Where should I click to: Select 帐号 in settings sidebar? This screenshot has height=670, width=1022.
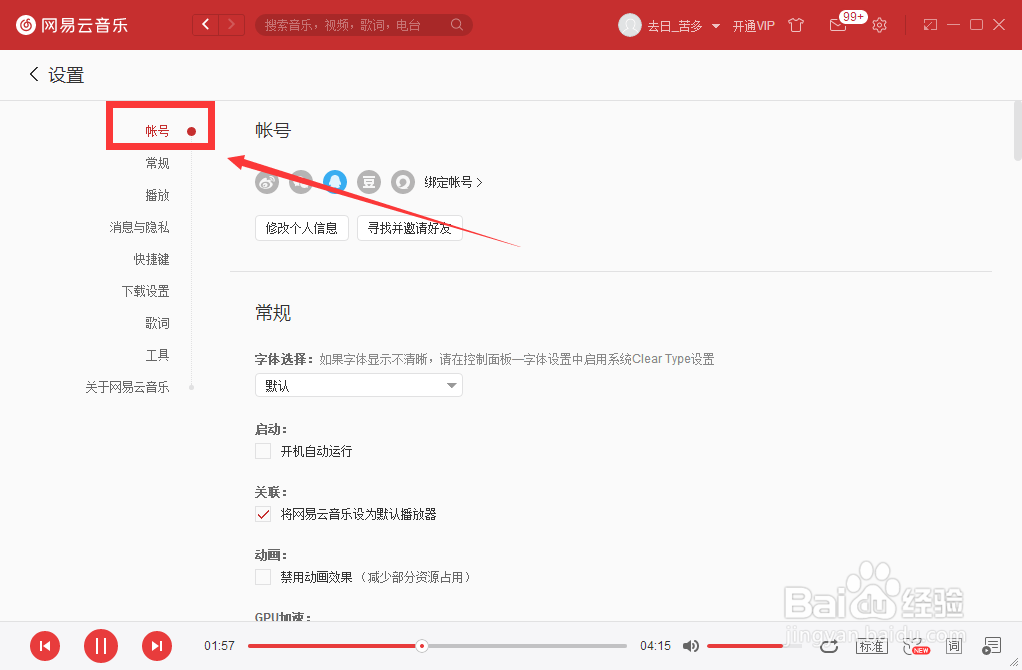coord(157,131)
